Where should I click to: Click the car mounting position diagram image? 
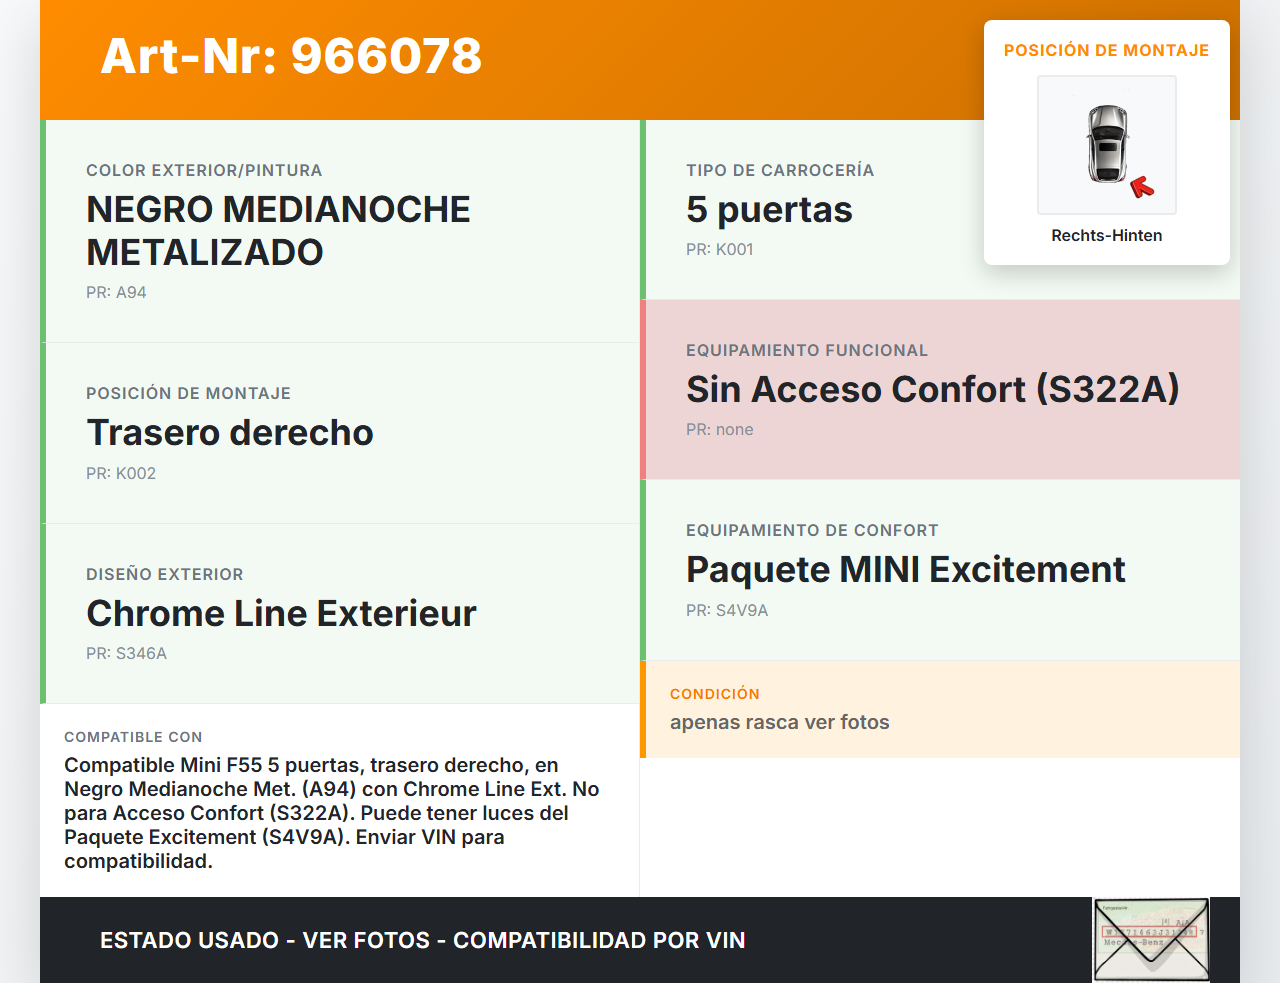point(1107,145)
